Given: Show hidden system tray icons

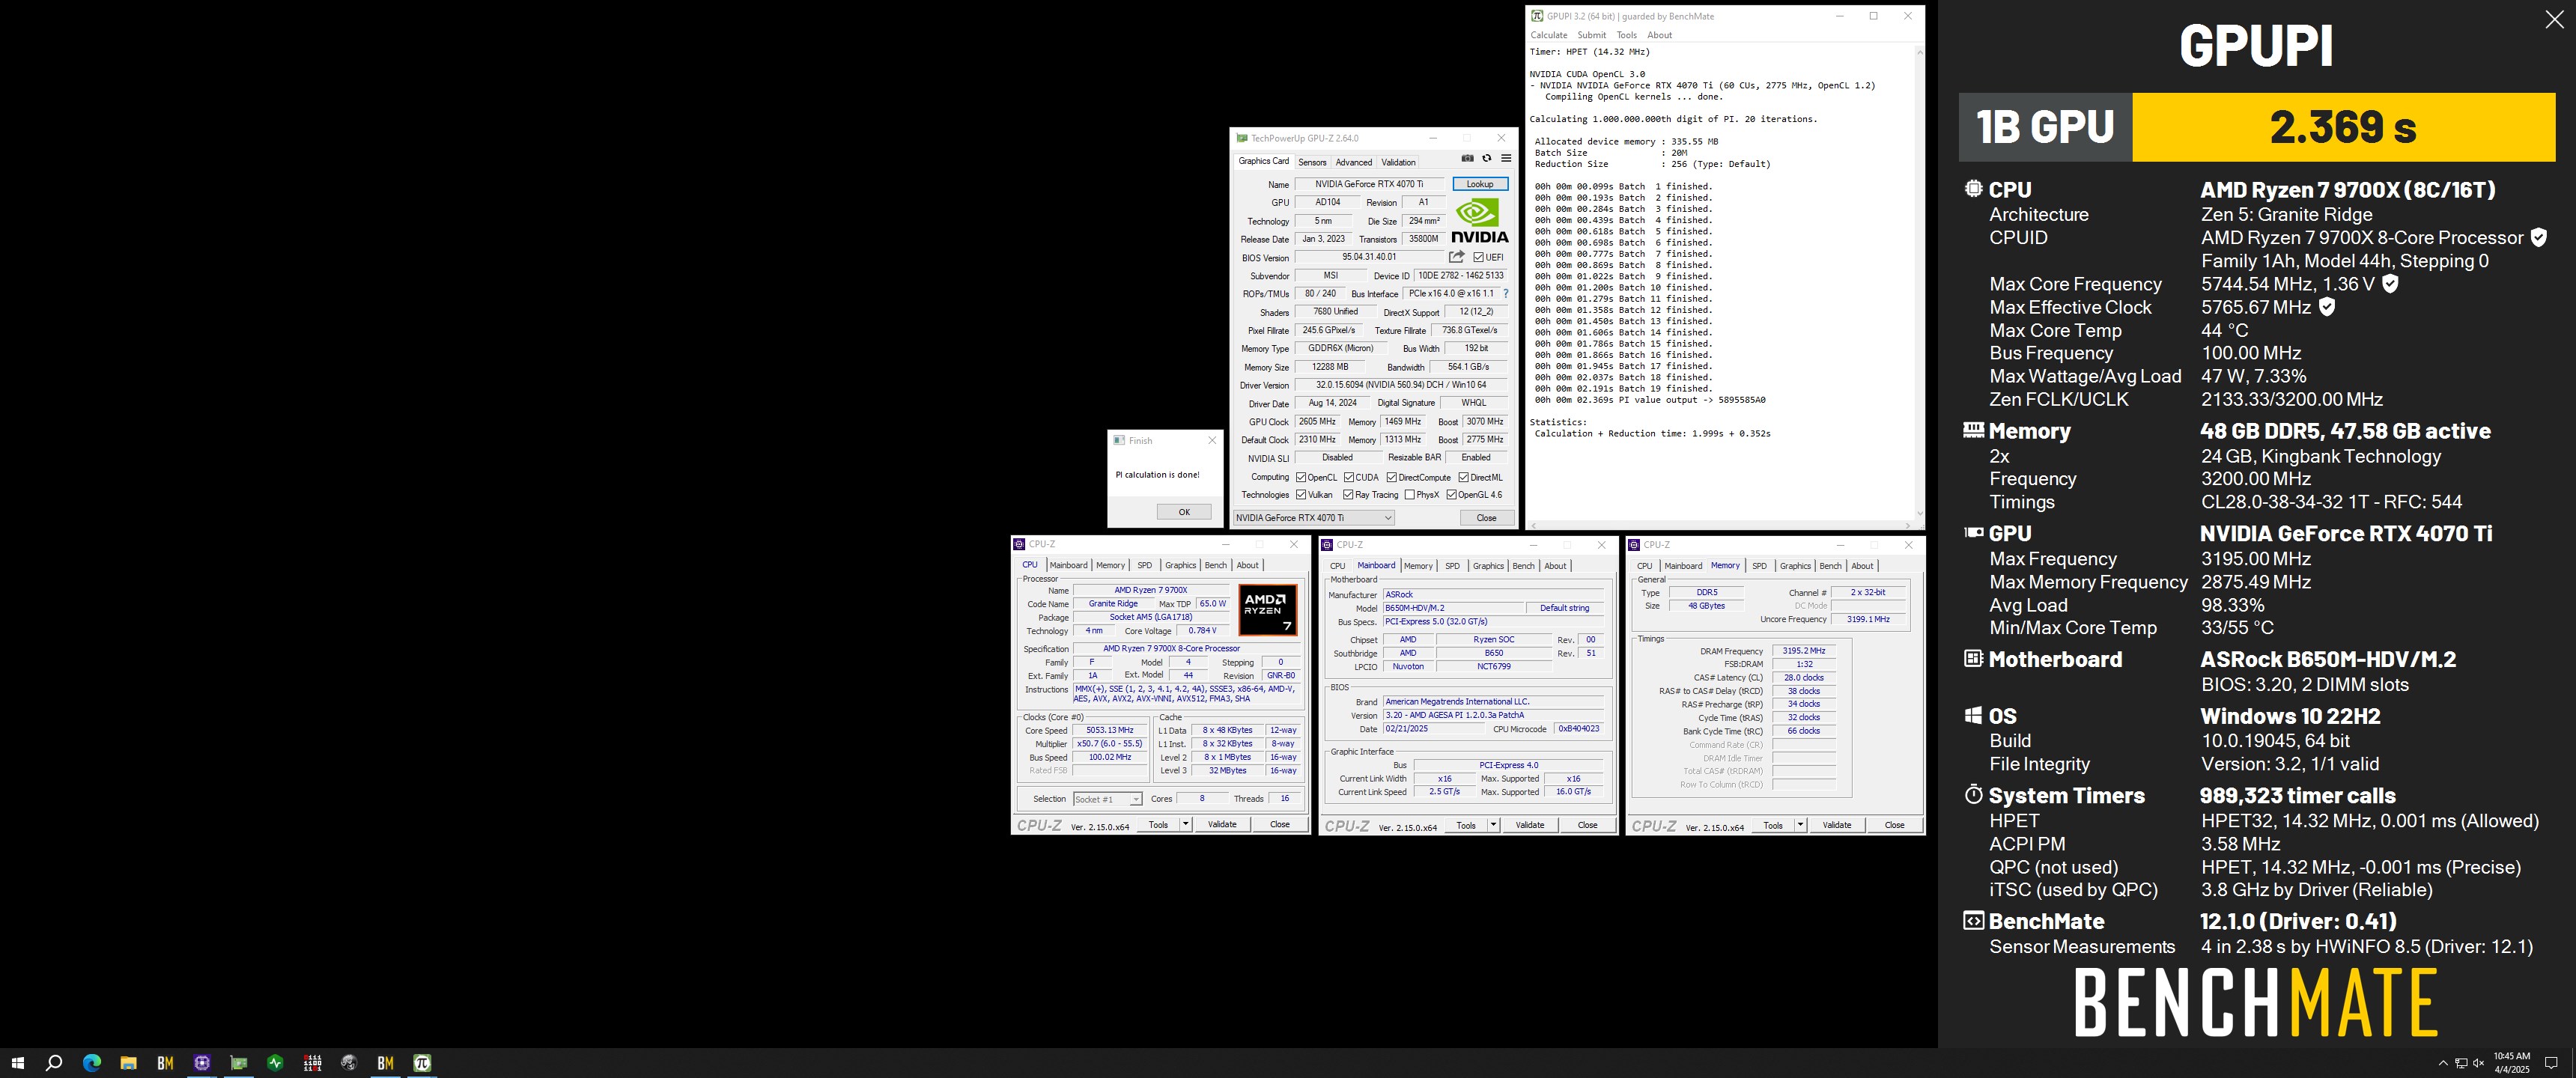Looking at the screenshot, I should (2443, 1063).
